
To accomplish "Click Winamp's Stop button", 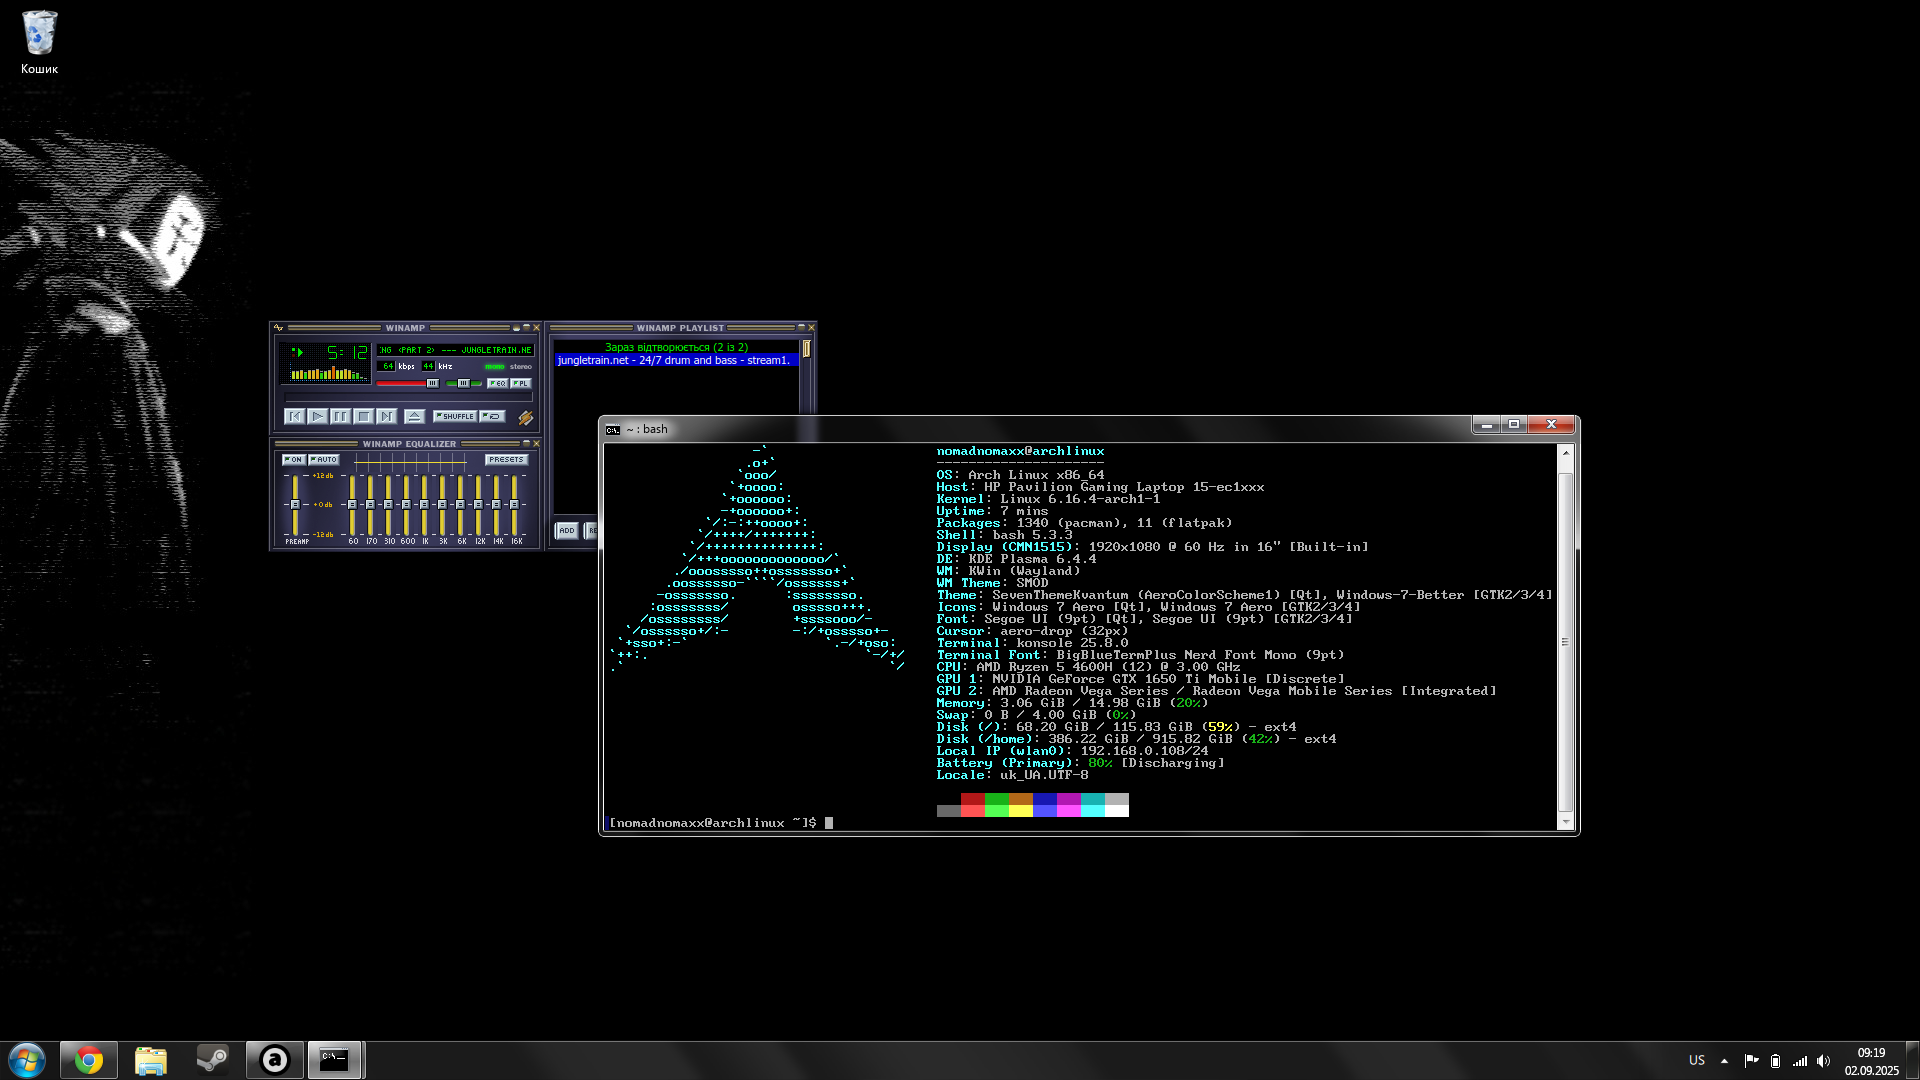I will point(364,416).
